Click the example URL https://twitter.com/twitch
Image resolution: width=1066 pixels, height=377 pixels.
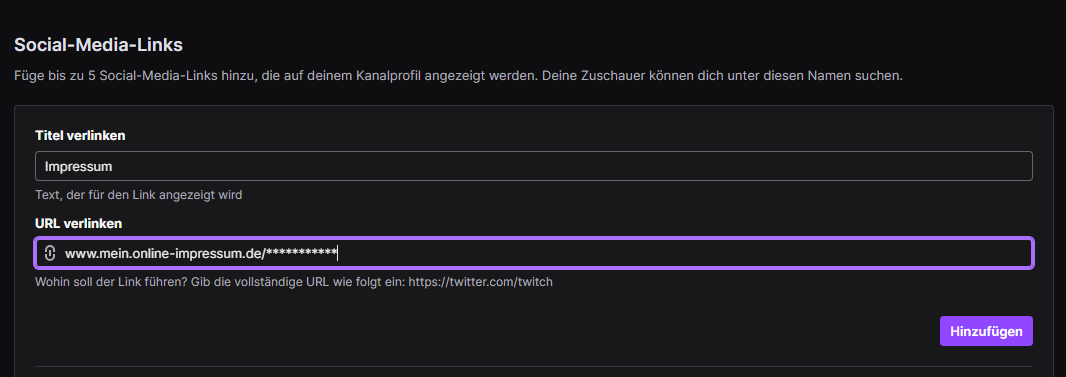[x=480, y=282]
